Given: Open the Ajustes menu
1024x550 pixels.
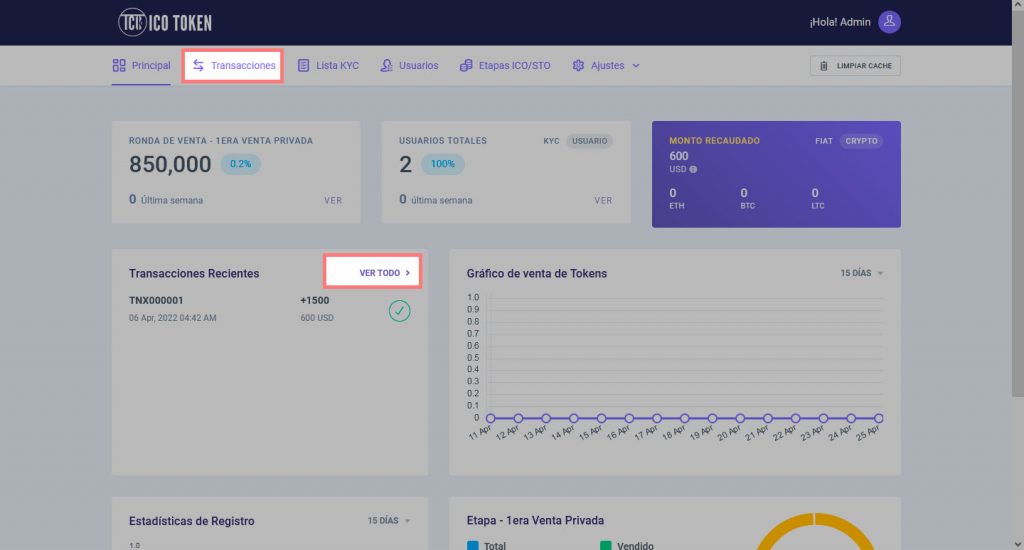Looking at the screenshot, I should tap(605, 65).
